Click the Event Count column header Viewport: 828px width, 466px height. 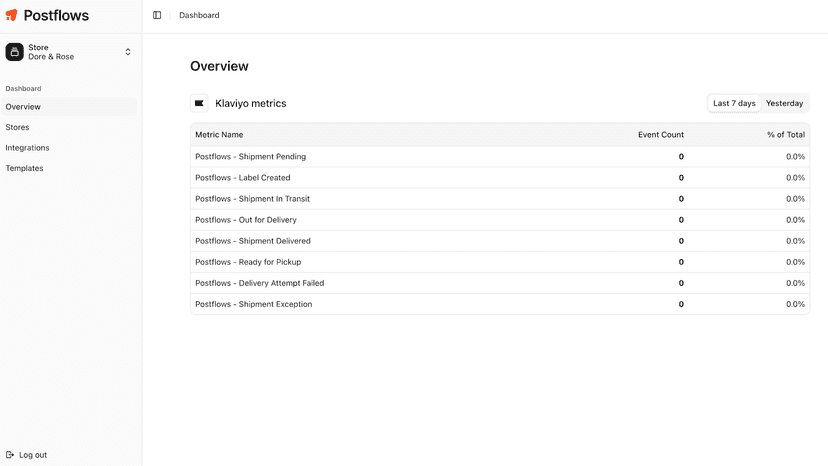[x=661, y=135]
